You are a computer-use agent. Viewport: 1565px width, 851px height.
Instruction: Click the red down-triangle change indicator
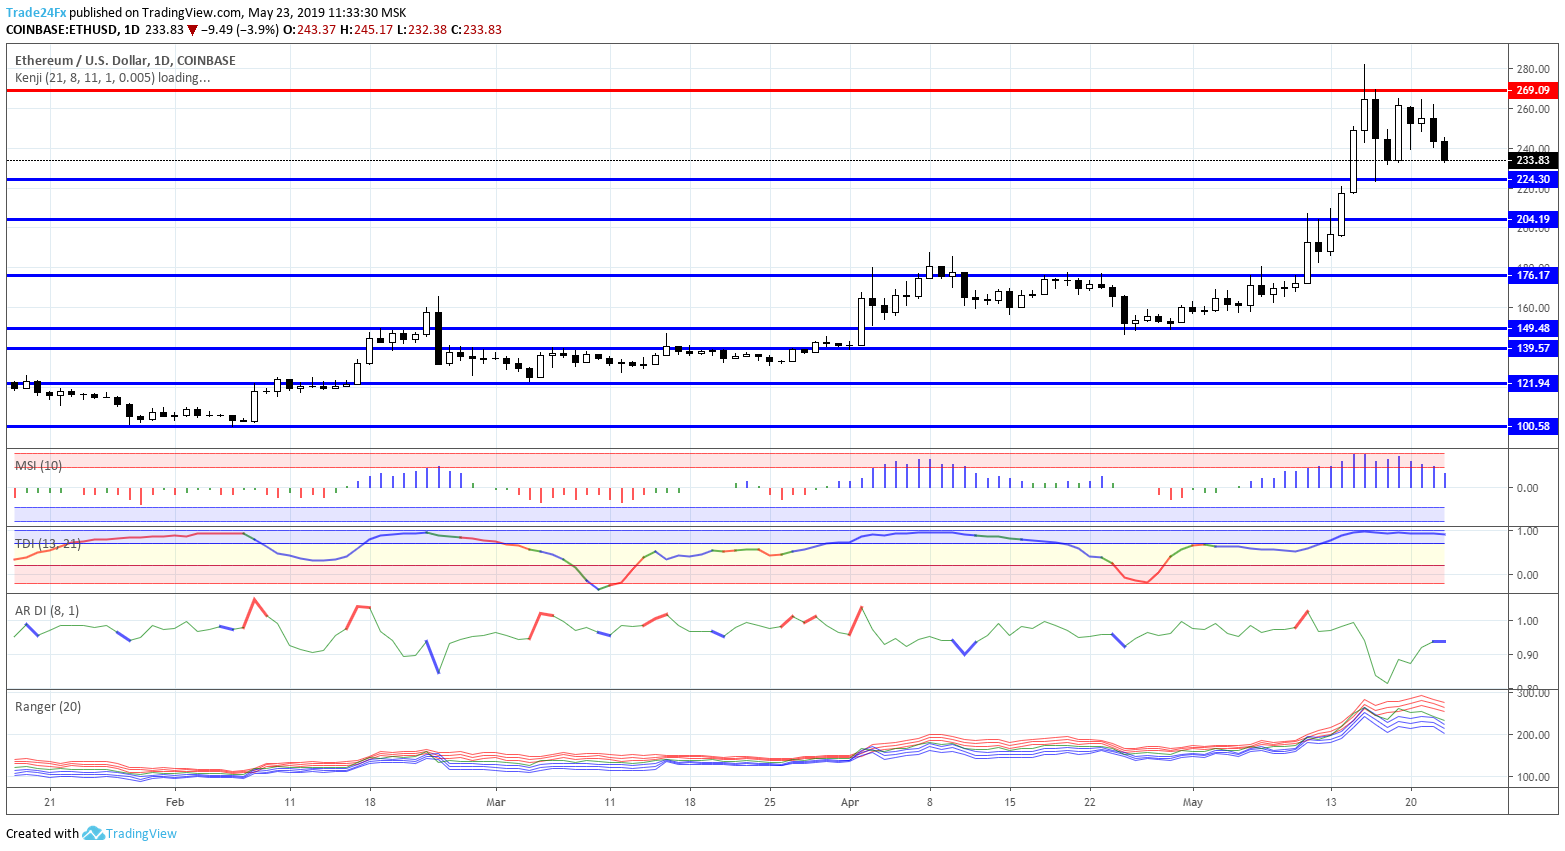click(192, 30)
